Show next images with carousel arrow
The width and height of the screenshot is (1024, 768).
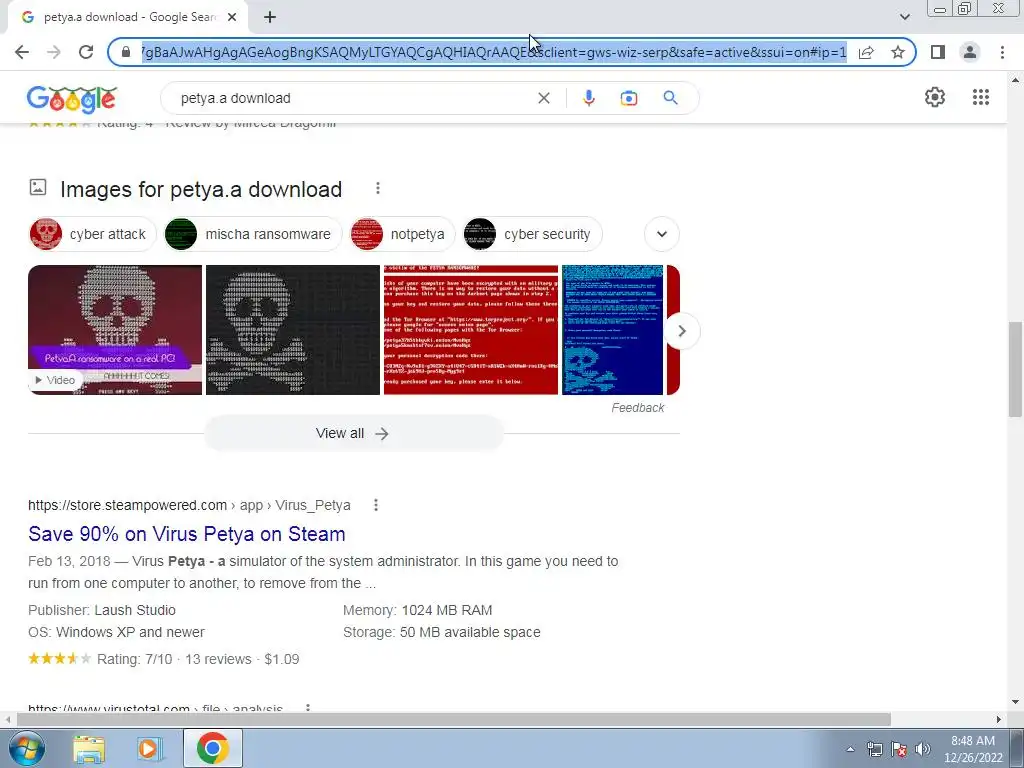coord(682,331)
